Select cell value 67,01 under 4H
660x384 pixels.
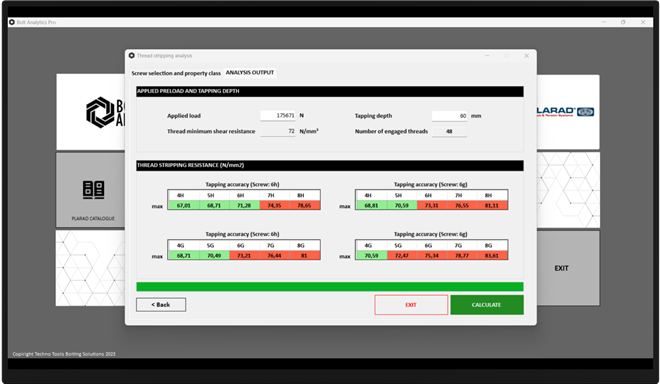(184, 205)
